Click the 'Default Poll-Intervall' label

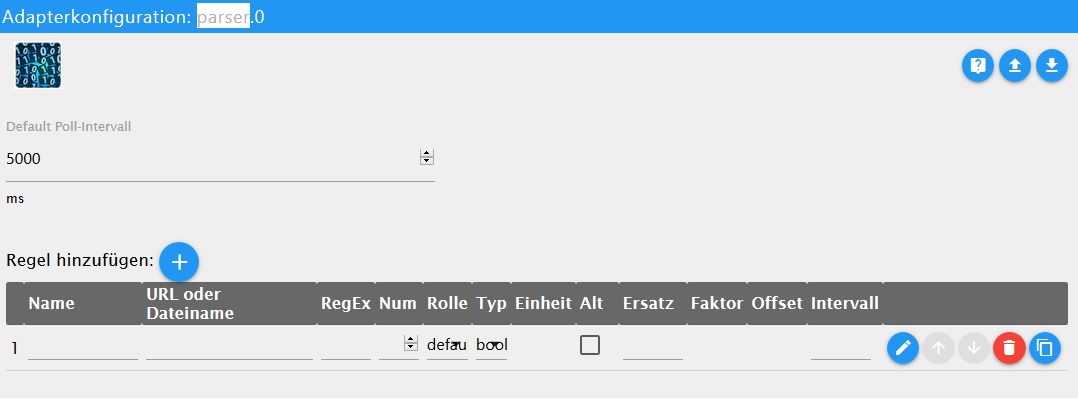click(69, 127)
